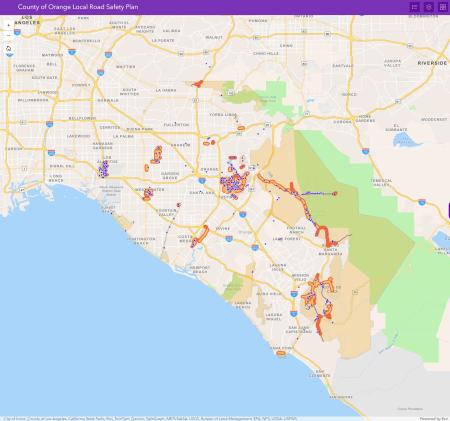Click the LA PALMA map label
This screenshot has height=421, width=450.
(x=123, y=136)
